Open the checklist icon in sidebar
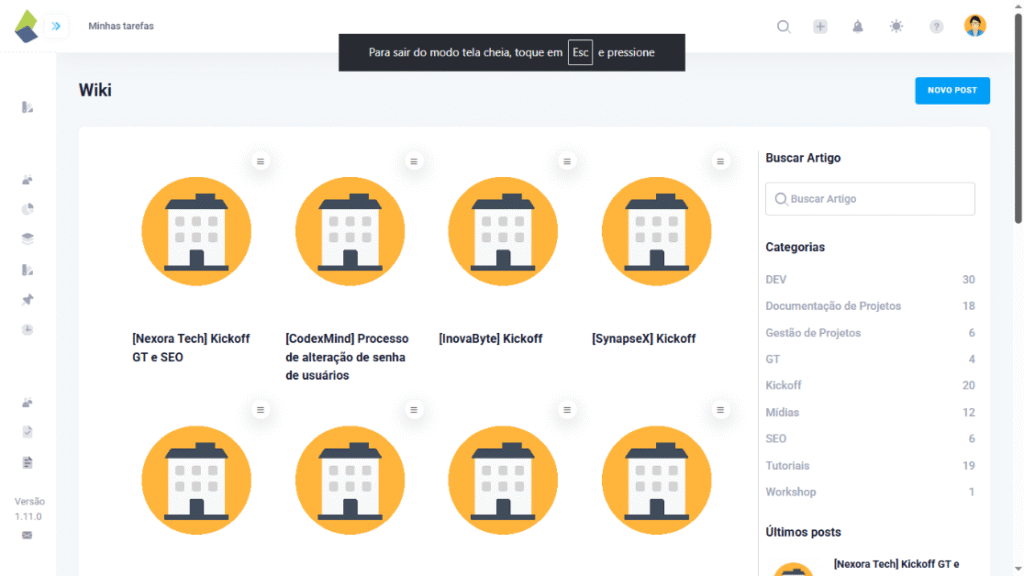Viewport: 1024px width, 576px height. tap(27, 432)
